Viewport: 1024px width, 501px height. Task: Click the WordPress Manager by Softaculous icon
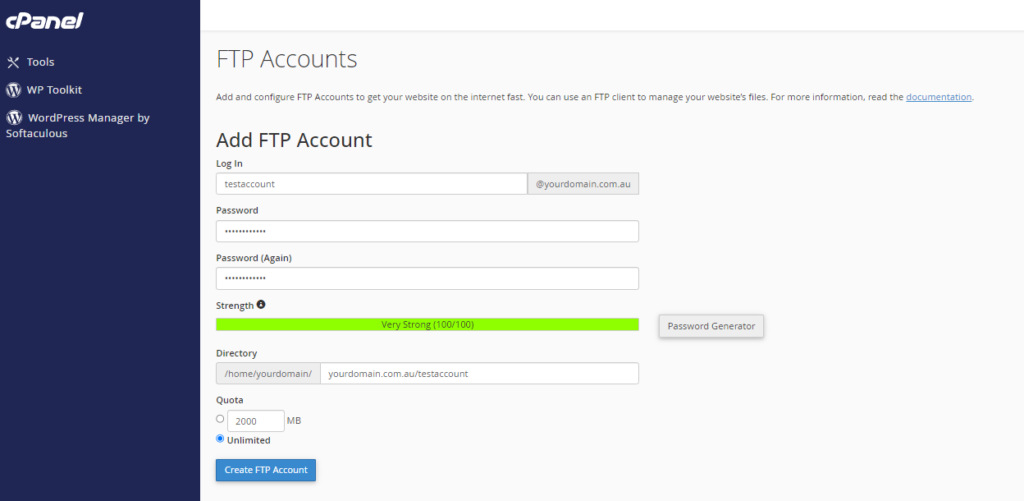tap(13, 118)
